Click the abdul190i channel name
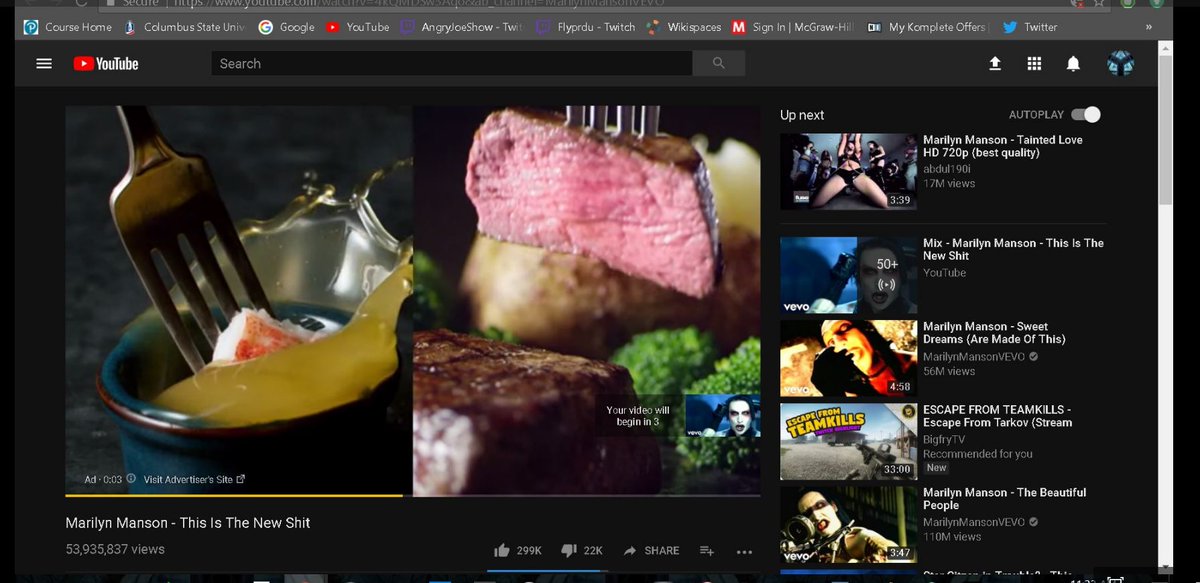Image resolution: width=1200 pixels, height=583 pixels. (949, 169)
